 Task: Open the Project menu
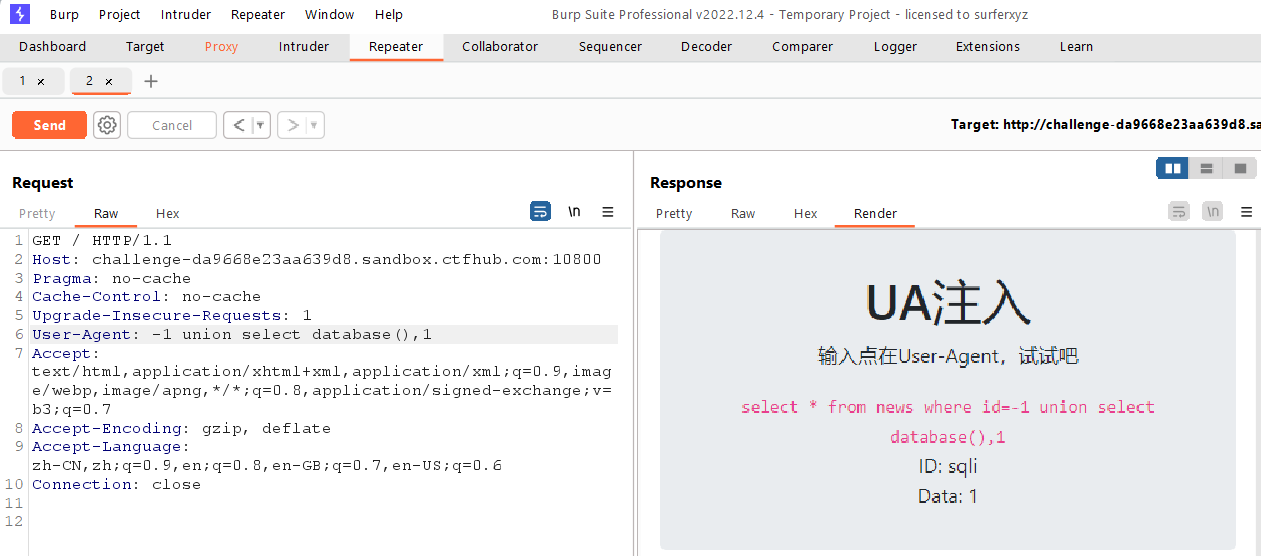(x=120, y=15)
